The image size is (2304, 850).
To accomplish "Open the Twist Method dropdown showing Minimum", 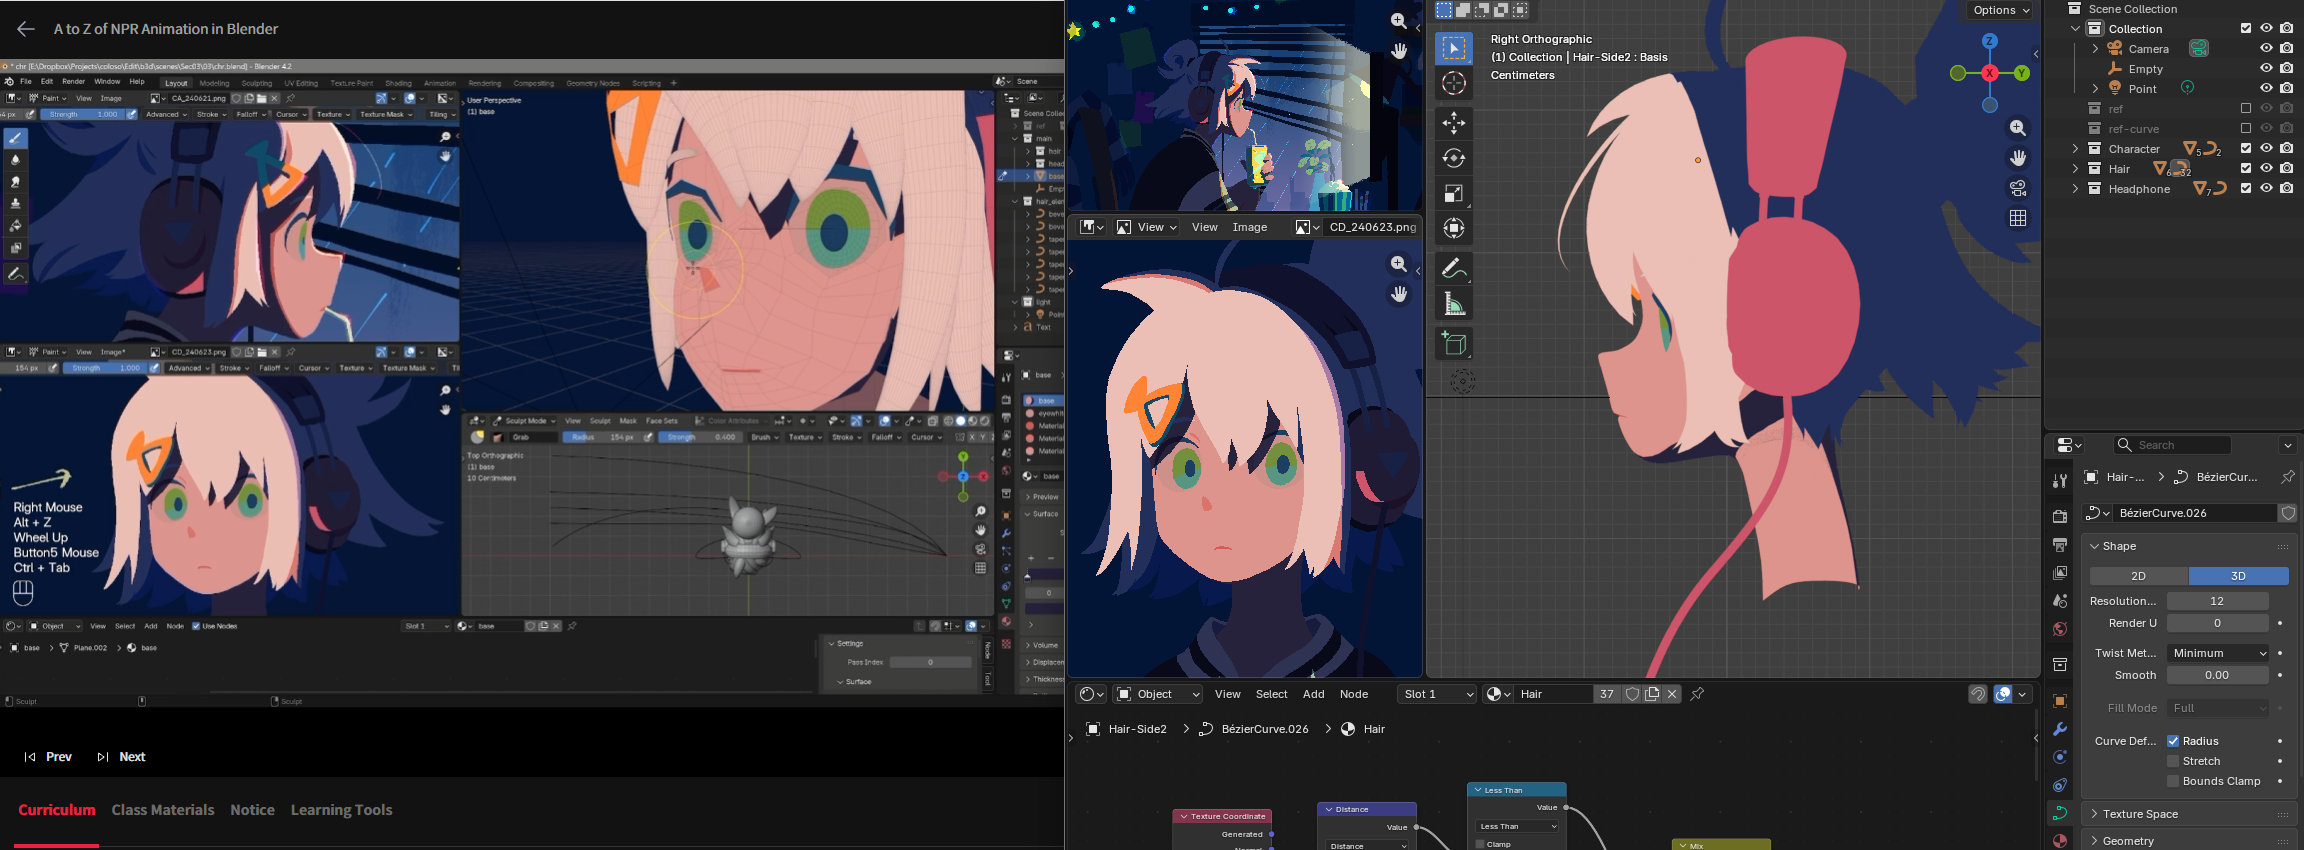I will 2217,653.
